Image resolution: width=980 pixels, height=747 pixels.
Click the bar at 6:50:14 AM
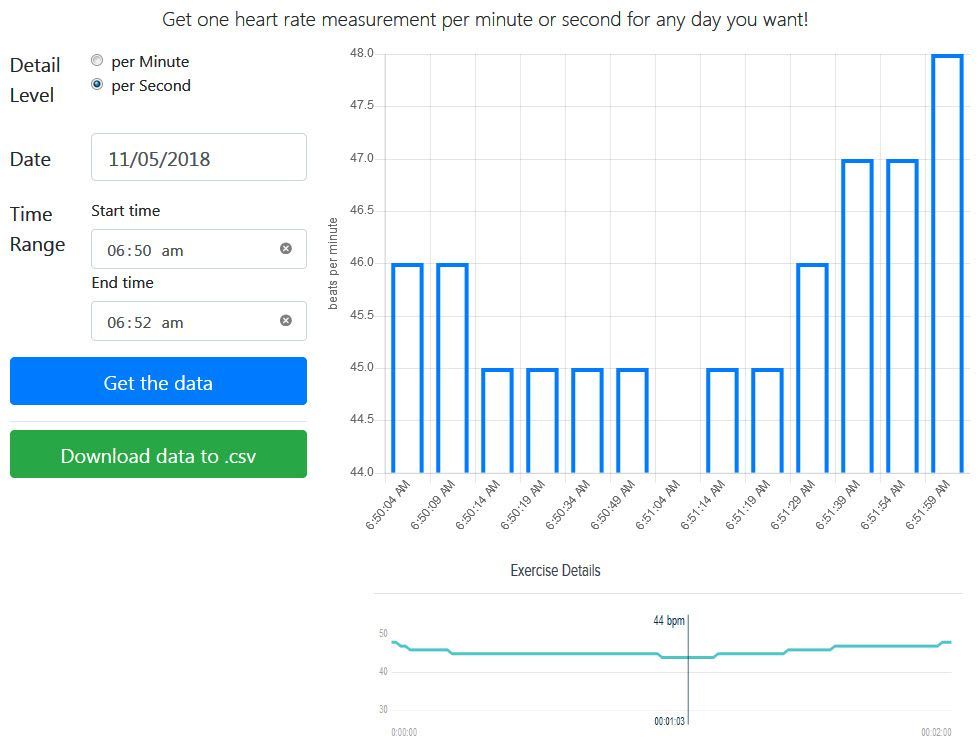pyautogui.click(x=498, y=421)
